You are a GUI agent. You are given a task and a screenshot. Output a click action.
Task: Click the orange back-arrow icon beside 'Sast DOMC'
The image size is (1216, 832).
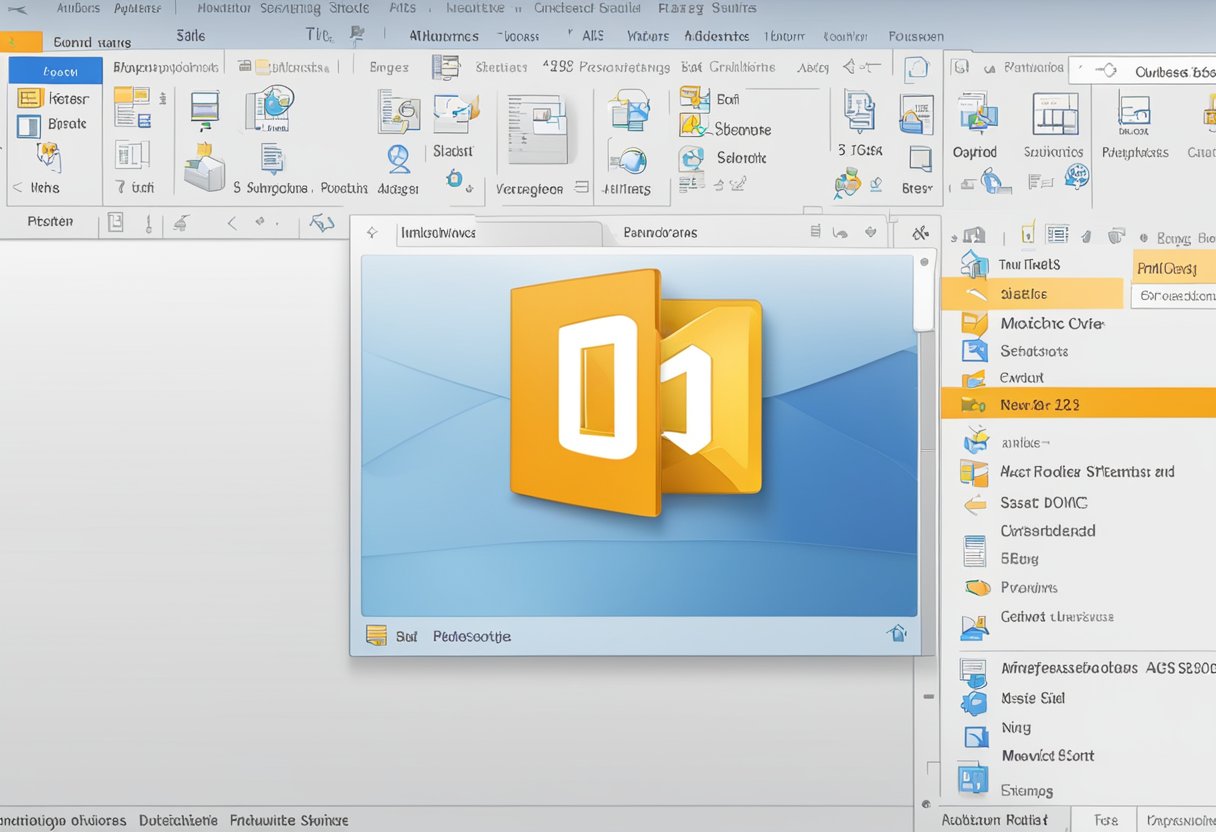pos(975,502)
